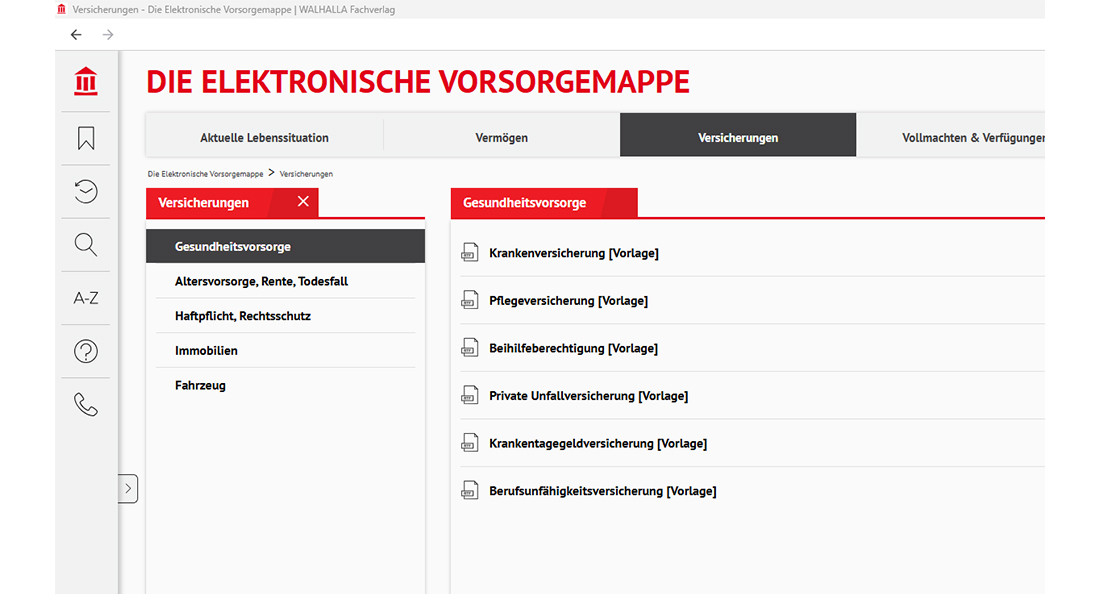Click document icon beside Beihilfeberechtigung
This screenshot has width=1100, height=615.
point(469,348)
